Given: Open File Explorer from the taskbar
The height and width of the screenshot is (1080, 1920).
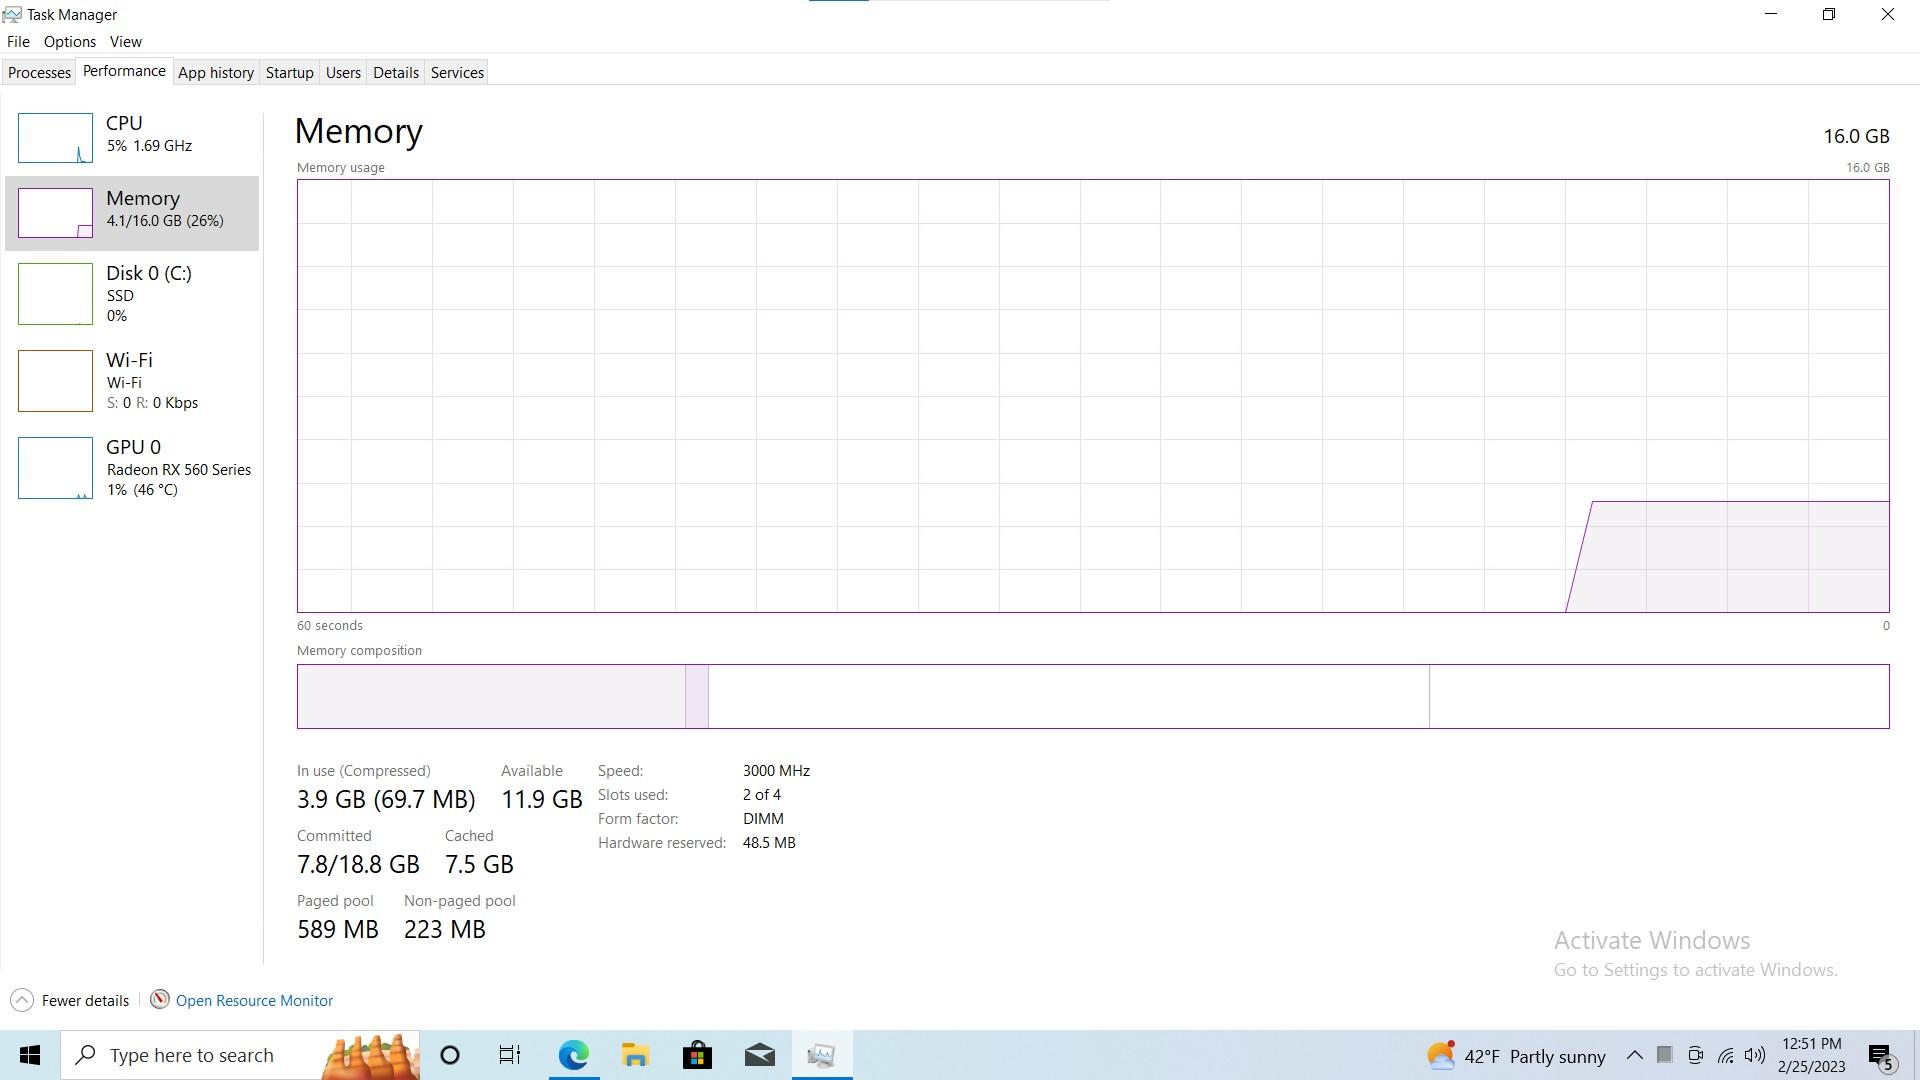Looking at the screenshot, I should (634, 1055).
